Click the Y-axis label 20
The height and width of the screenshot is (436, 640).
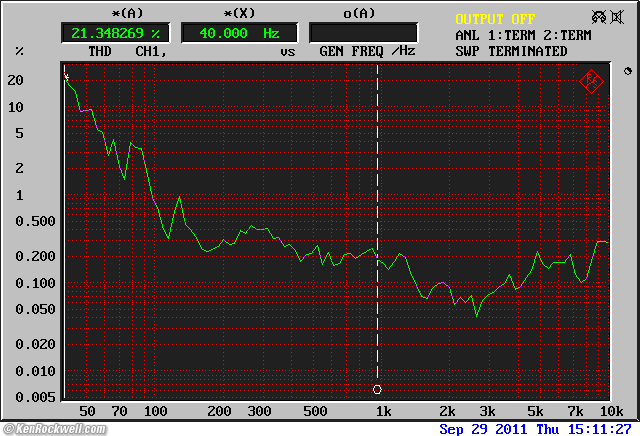[x=16, y=80]
